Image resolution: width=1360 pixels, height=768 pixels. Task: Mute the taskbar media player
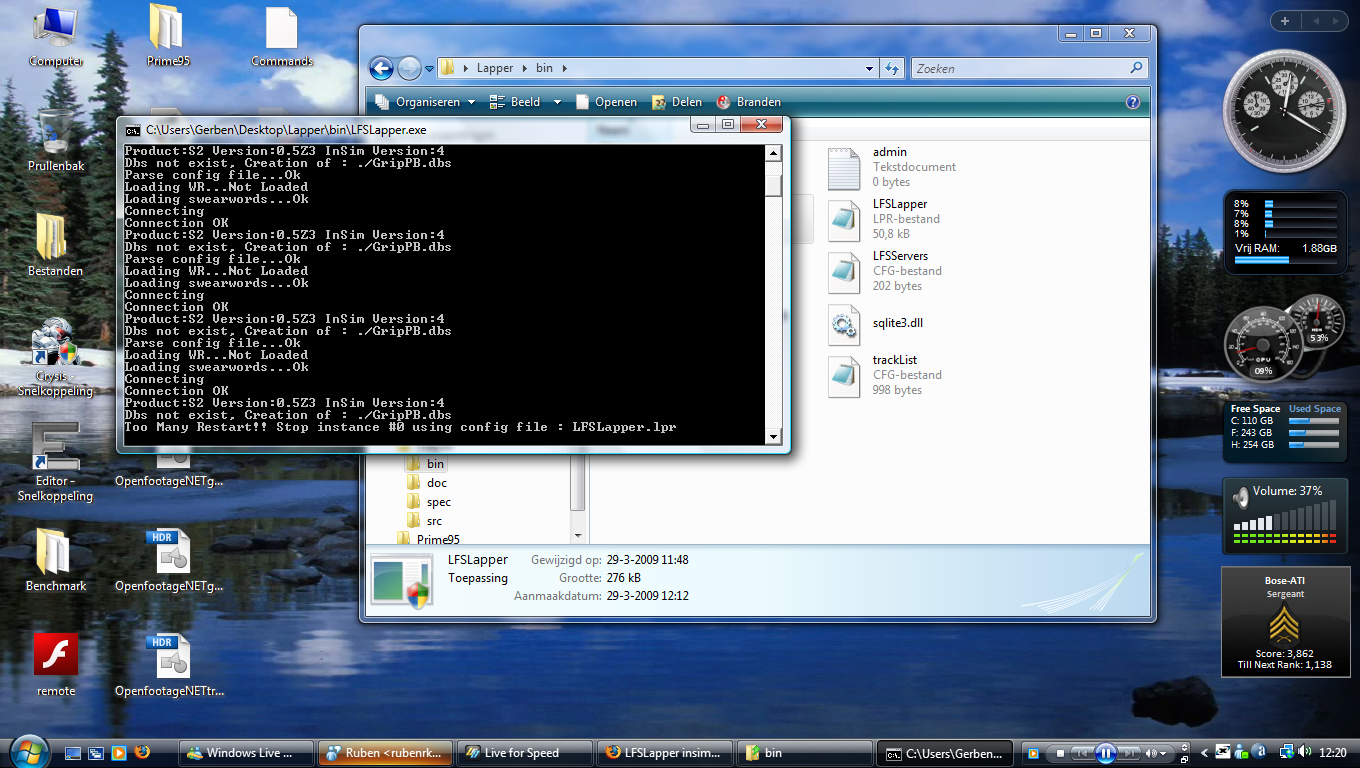1151,753
